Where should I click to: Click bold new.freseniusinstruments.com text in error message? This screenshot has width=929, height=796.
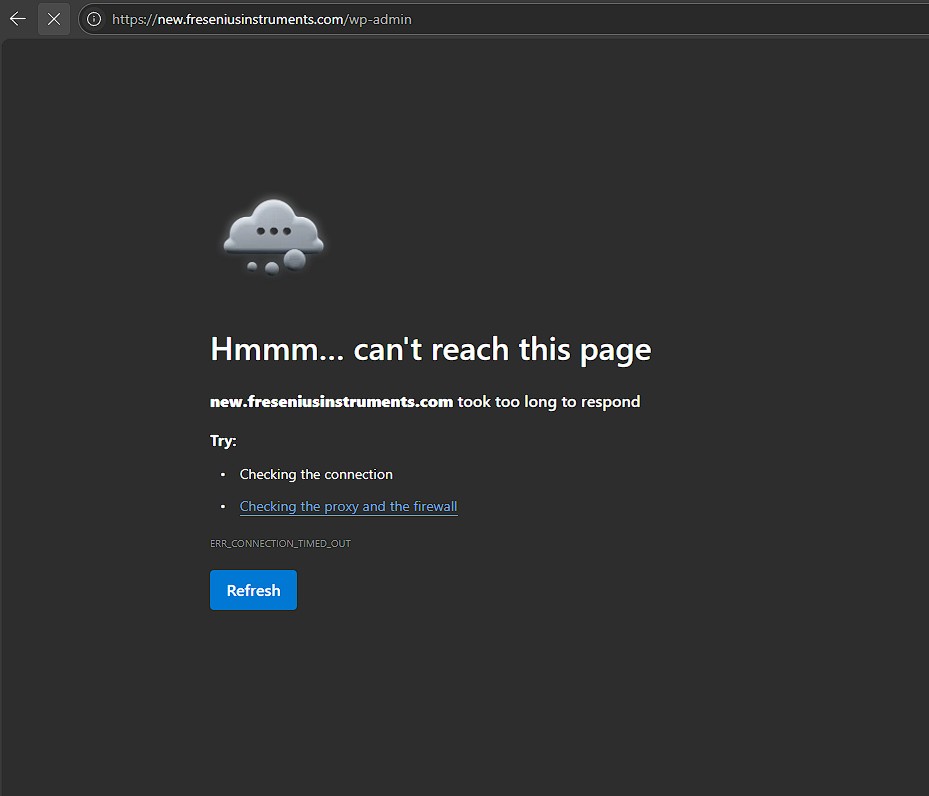(x=331, y=402)
